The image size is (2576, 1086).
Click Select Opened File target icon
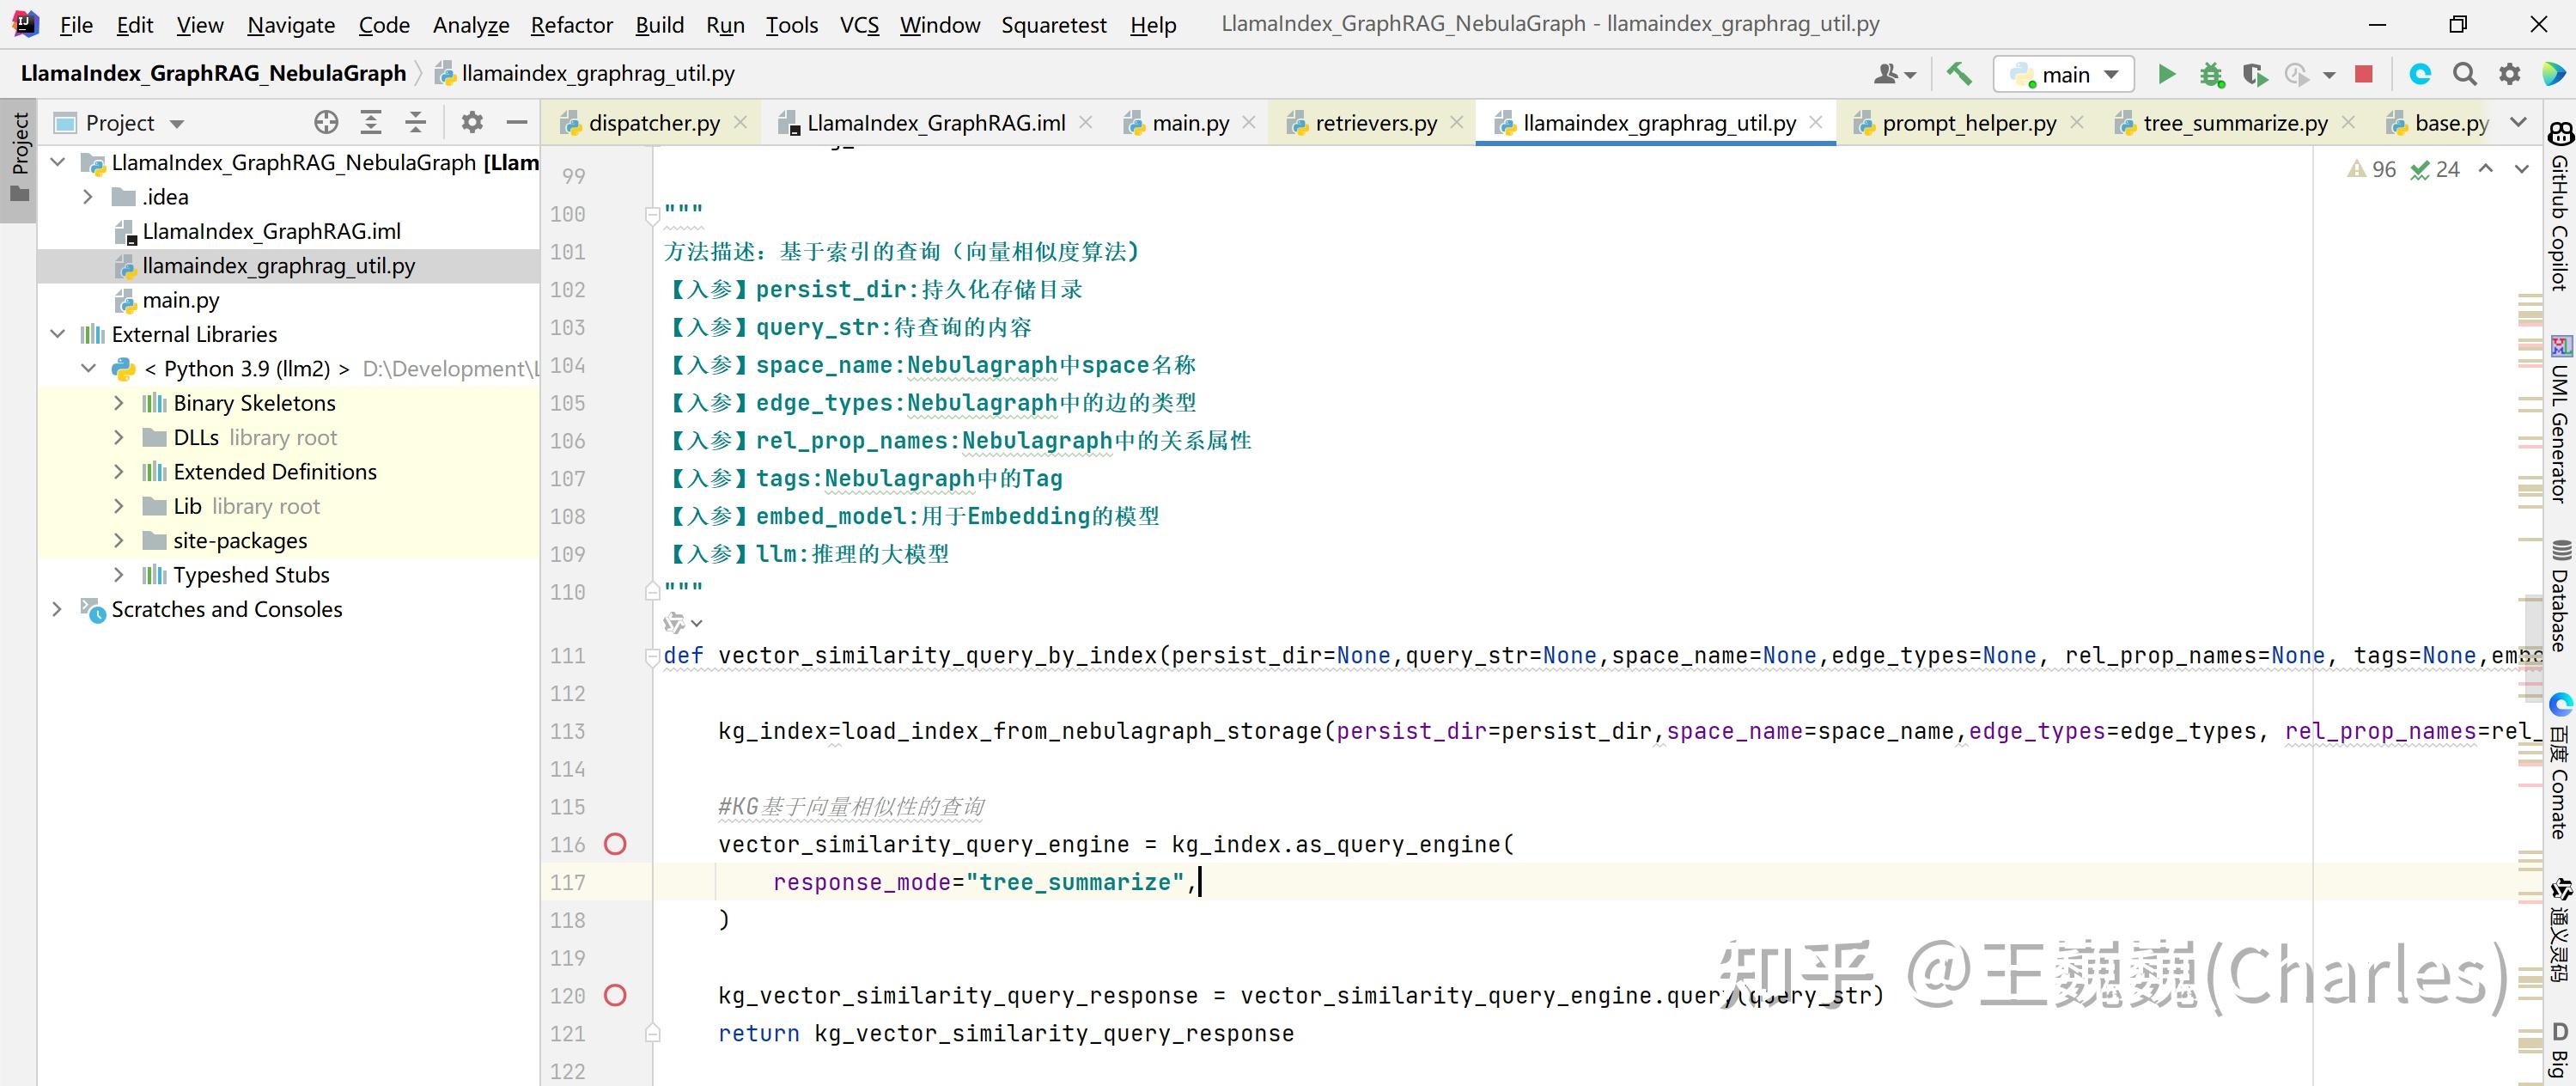[x=326, y=123]
